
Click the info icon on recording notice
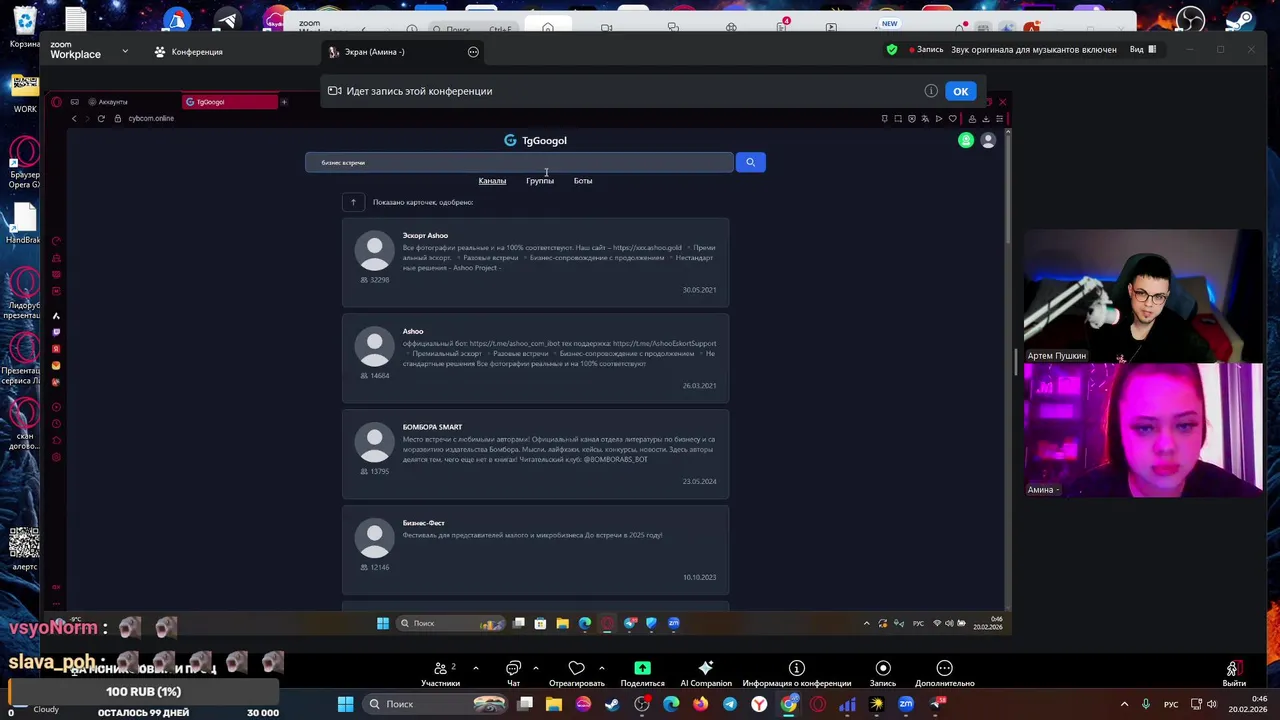point(931,91)
